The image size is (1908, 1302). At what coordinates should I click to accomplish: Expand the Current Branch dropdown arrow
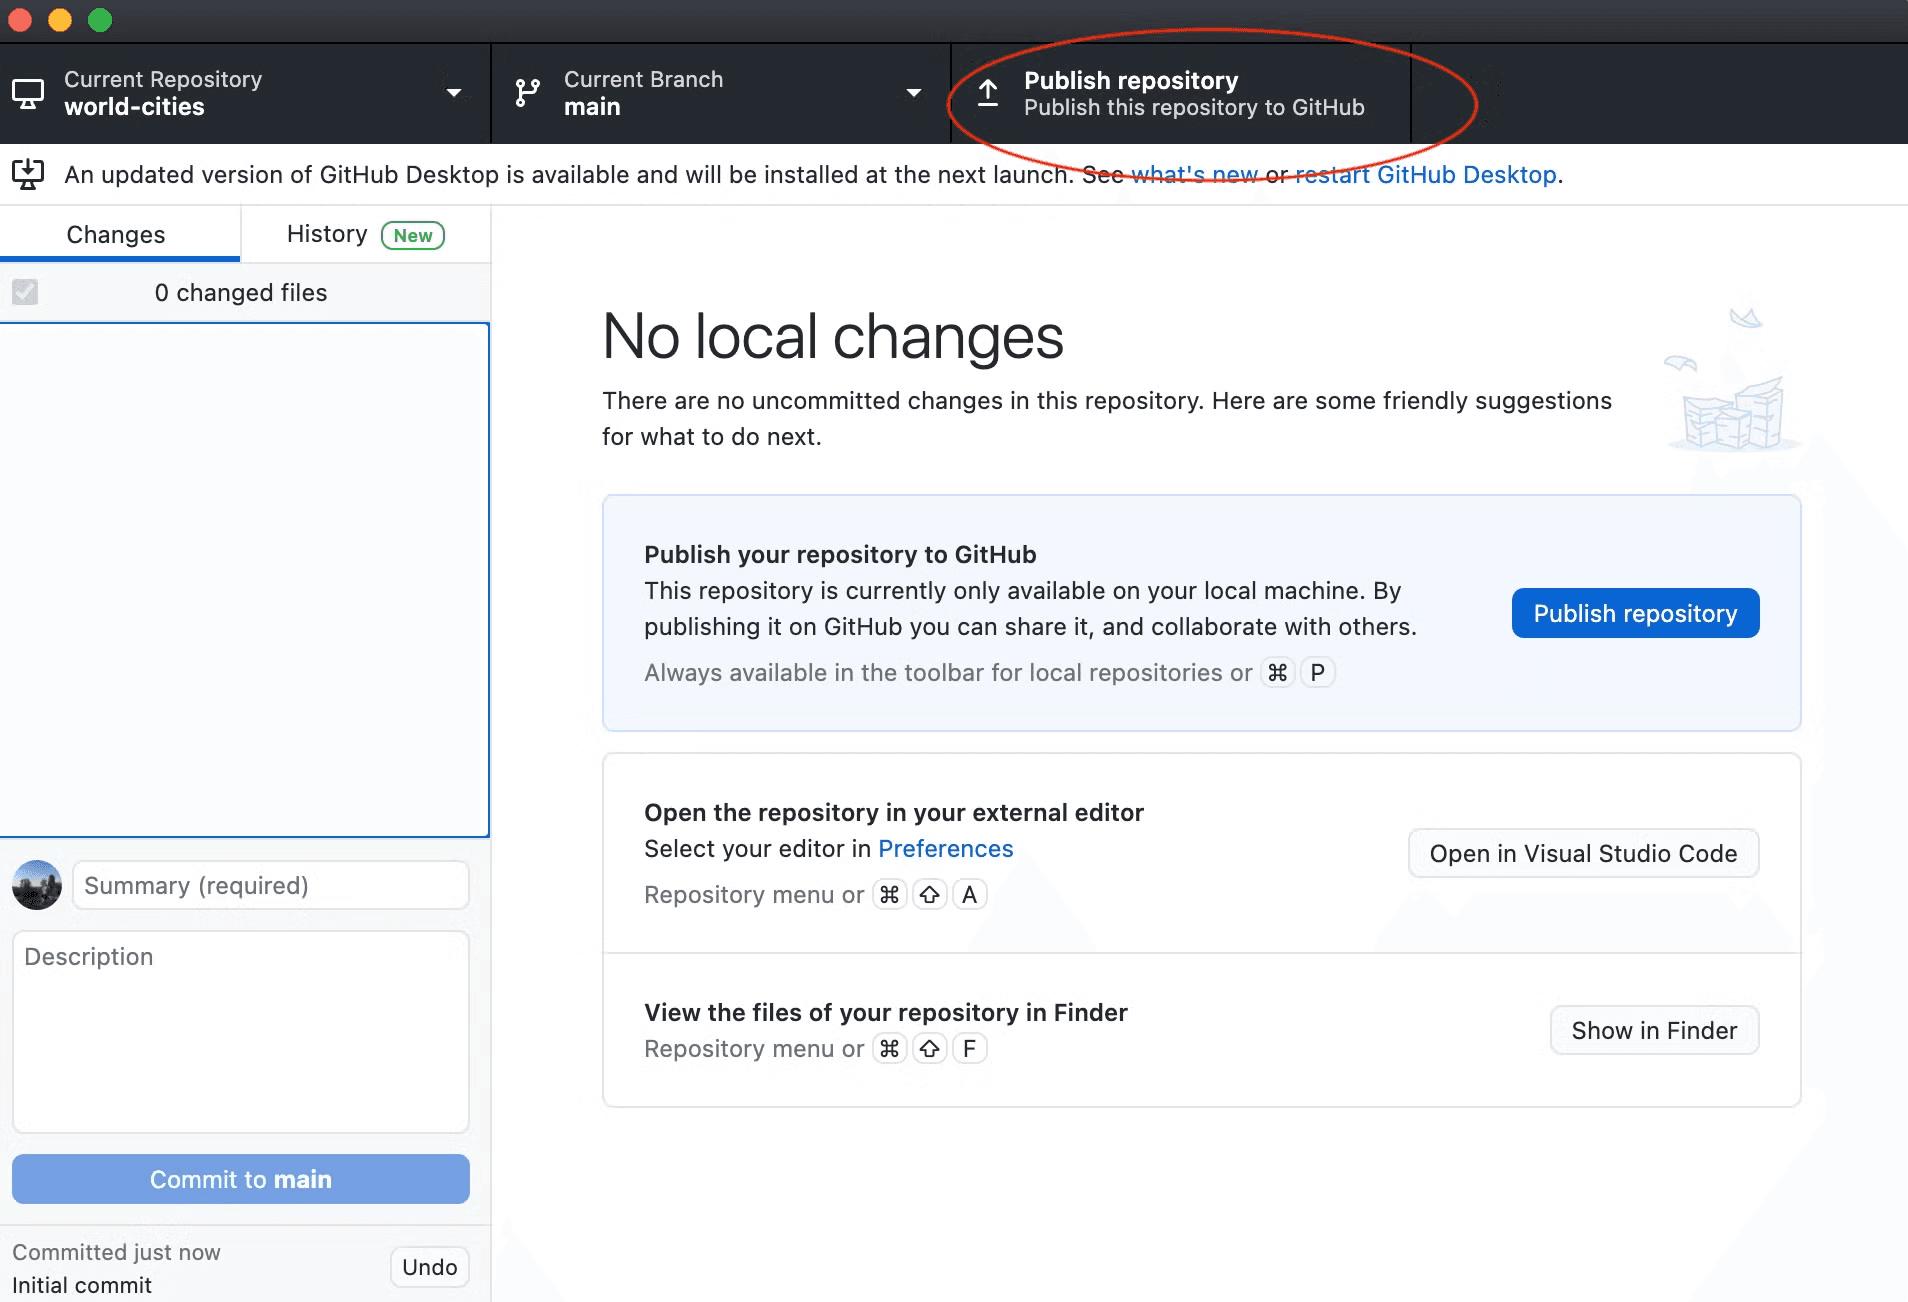(913, 93)
